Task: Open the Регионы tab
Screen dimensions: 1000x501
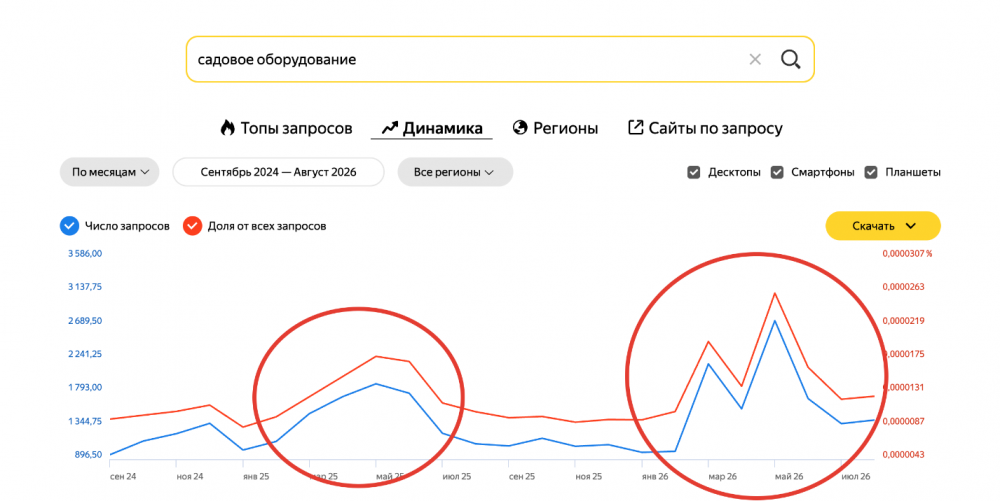Action: click(555, 128)
